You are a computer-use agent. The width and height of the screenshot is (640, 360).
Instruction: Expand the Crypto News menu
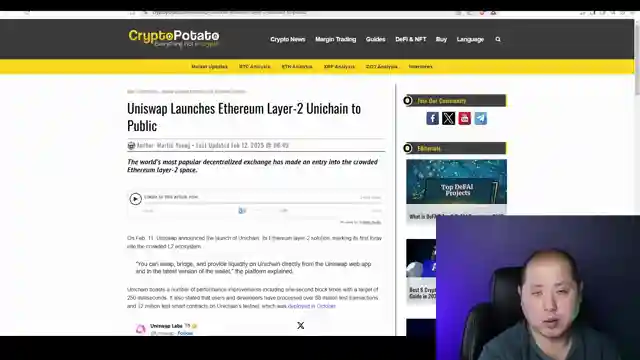(x=288, y=39)
